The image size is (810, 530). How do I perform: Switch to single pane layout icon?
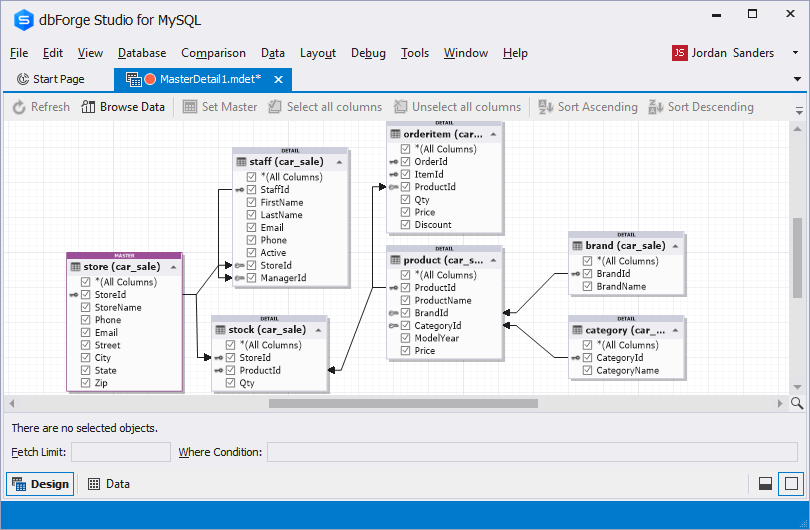(791, 484)
